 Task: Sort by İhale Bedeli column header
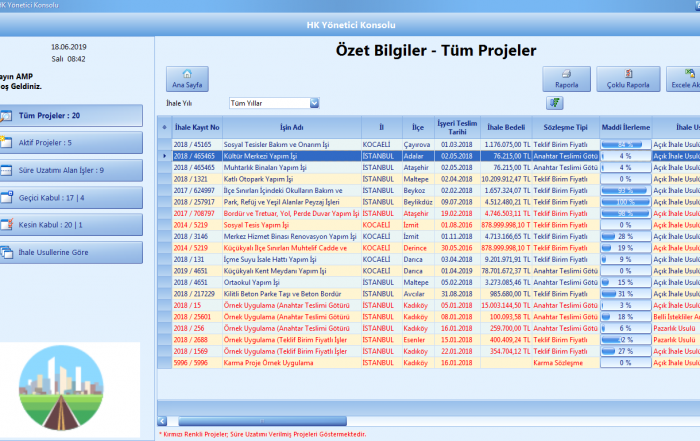click(x=506, y=128)
